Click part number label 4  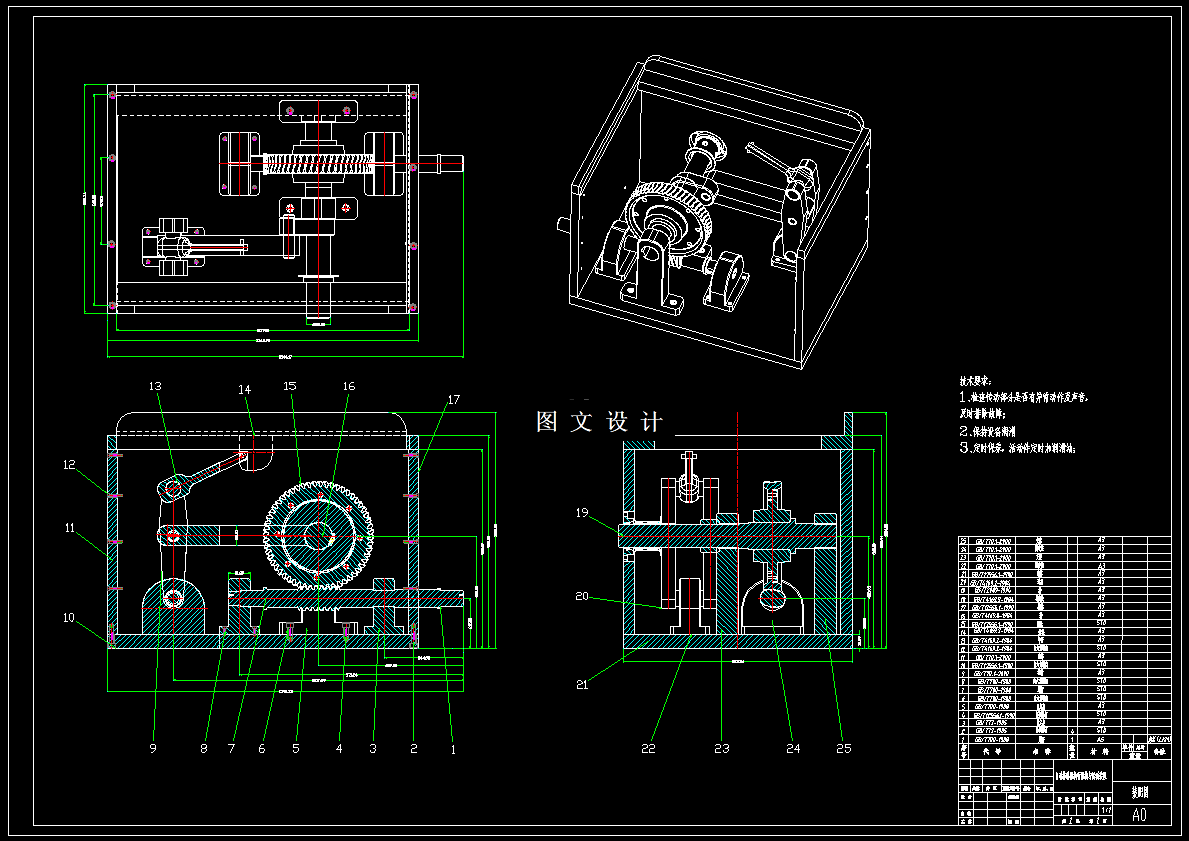coord(339,748)
